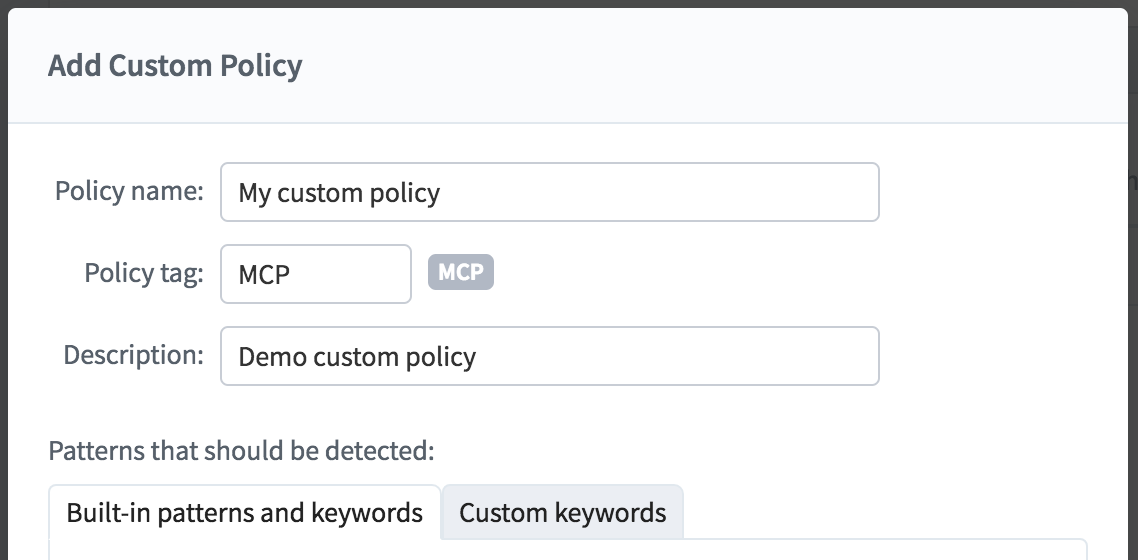Click blank space right of Policy name field

pos(1002,192)
